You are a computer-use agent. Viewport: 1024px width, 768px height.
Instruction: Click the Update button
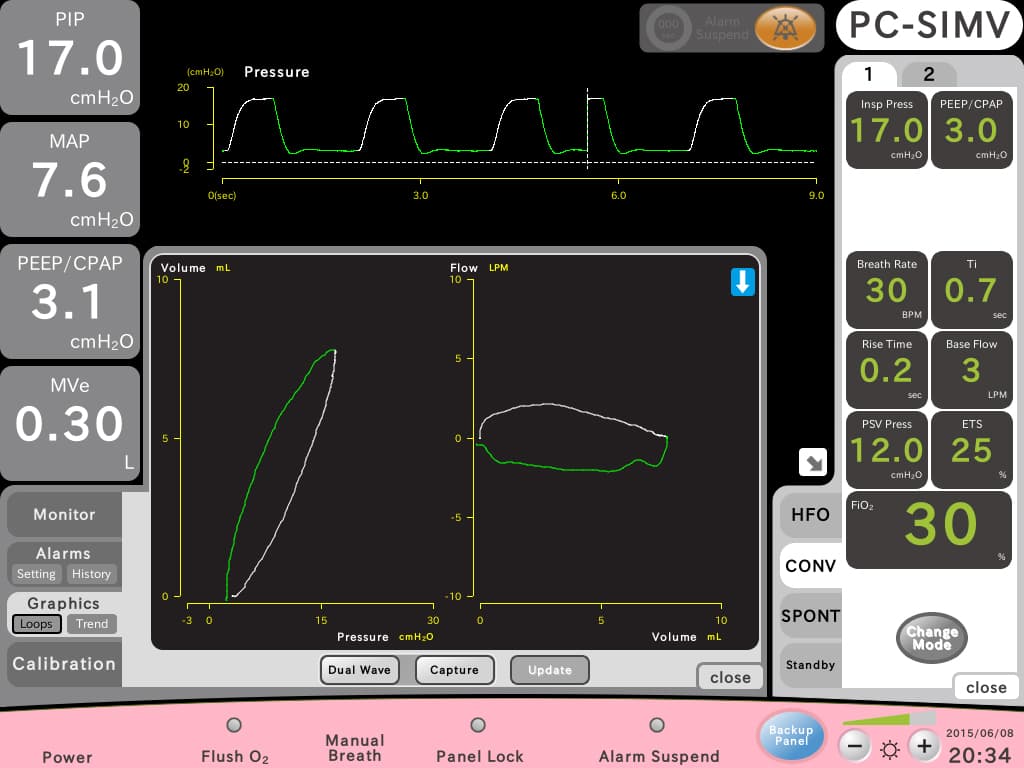pos(550,670)
